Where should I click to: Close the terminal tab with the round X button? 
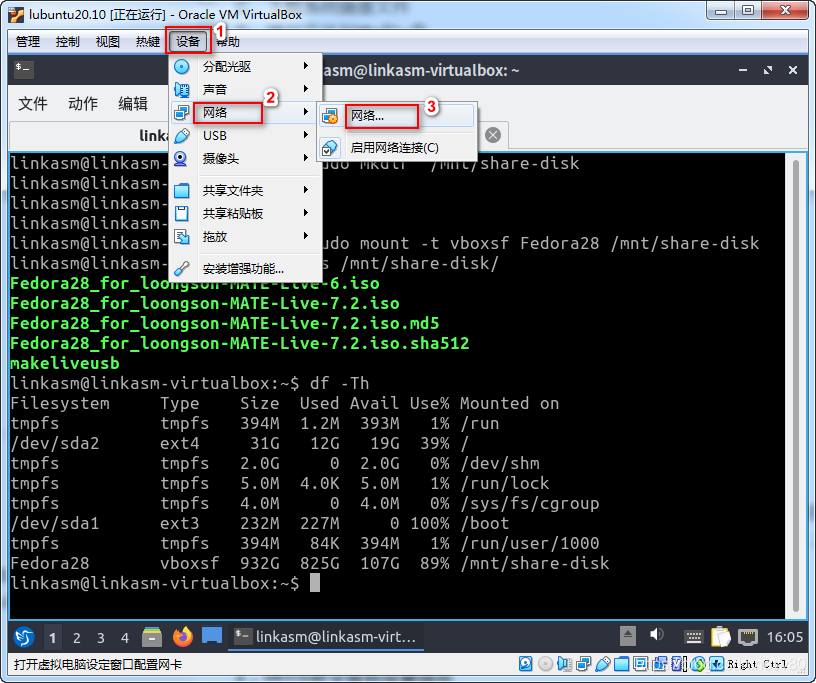tap(493, 135)
